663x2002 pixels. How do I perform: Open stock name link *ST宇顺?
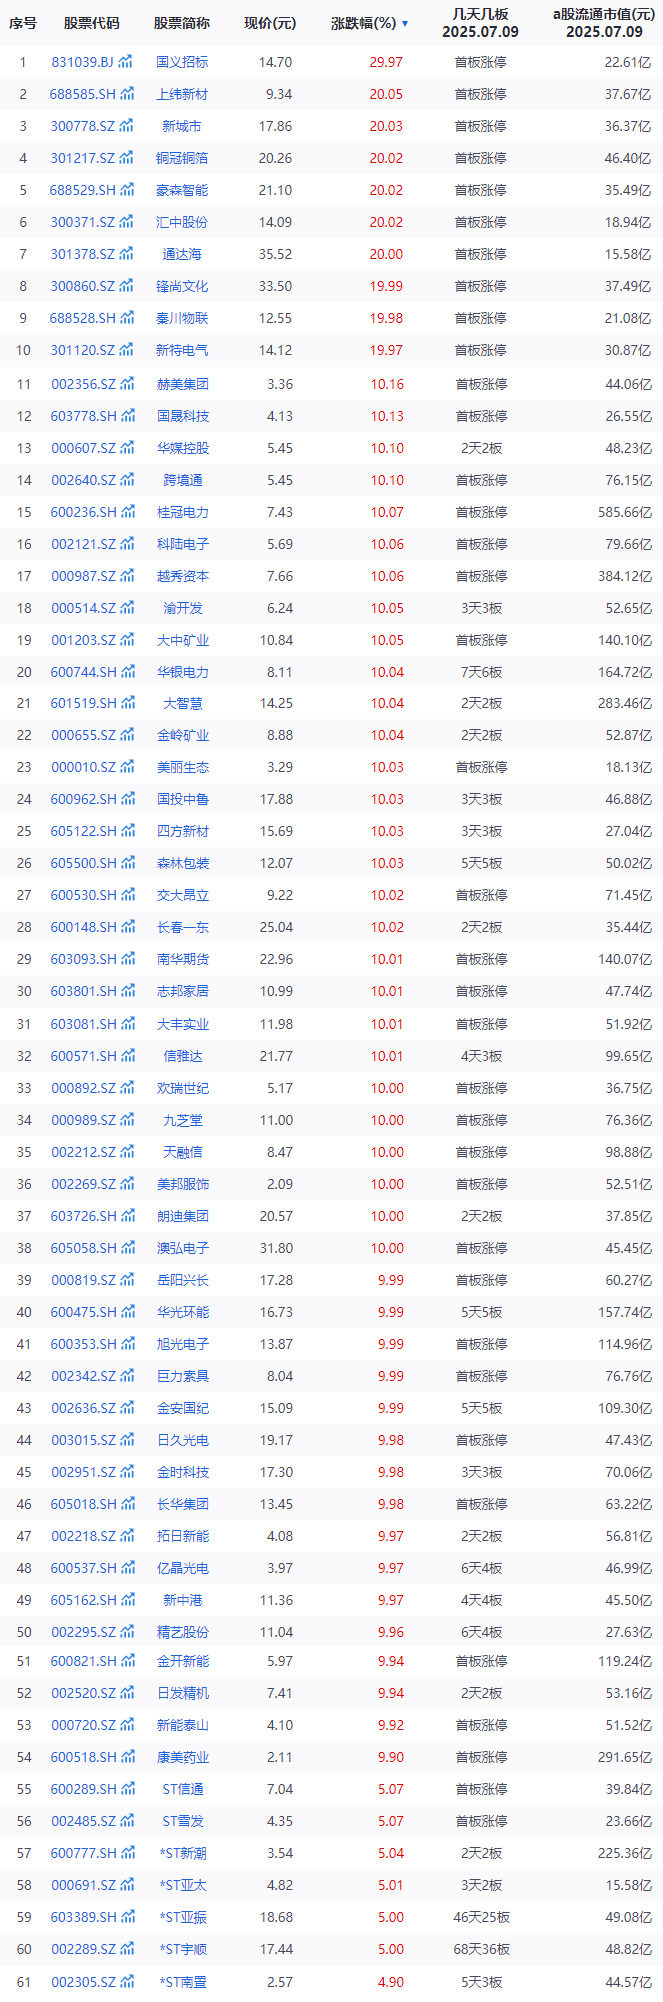pos(182,1949)
